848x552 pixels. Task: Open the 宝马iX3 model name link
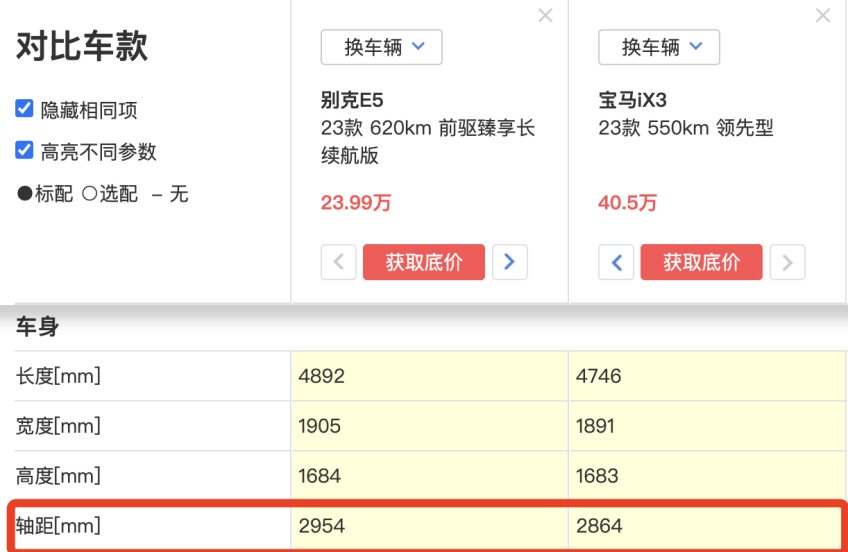pyautogui.click(x=632, y=100)
